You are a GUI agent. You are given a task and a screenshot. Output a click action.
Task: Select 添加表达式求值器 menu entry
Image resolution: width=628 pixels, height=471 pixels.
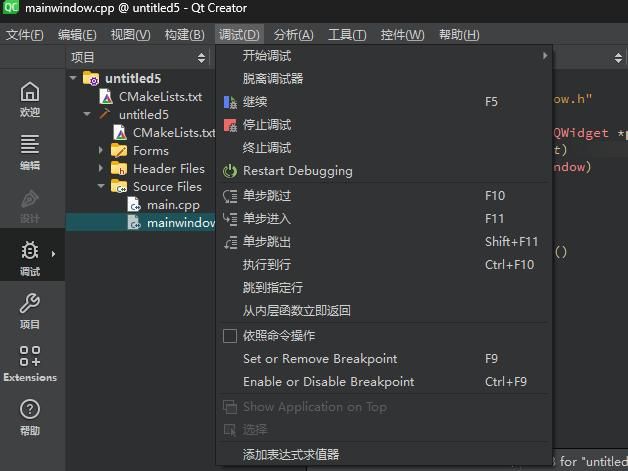point(384,455)
